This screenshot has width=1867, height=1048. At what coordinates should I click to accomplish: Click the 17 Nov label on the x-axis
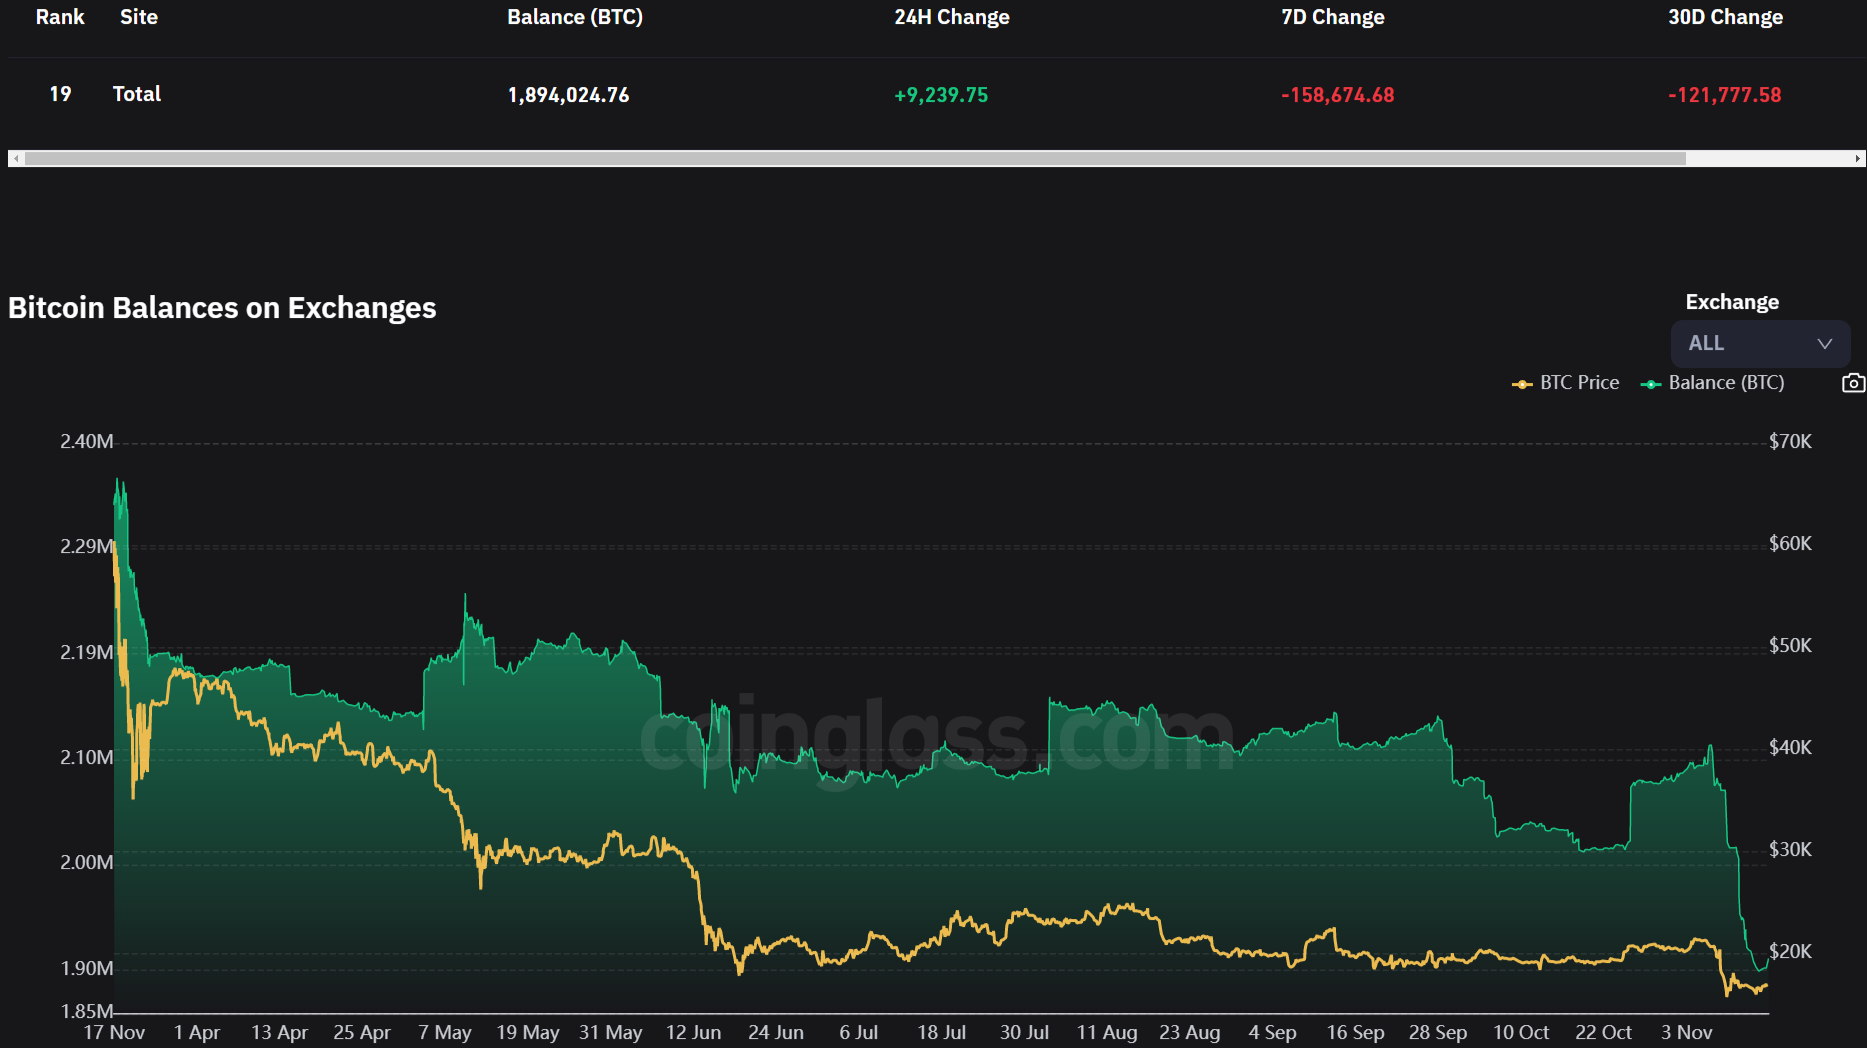(x=114, y=1032)
